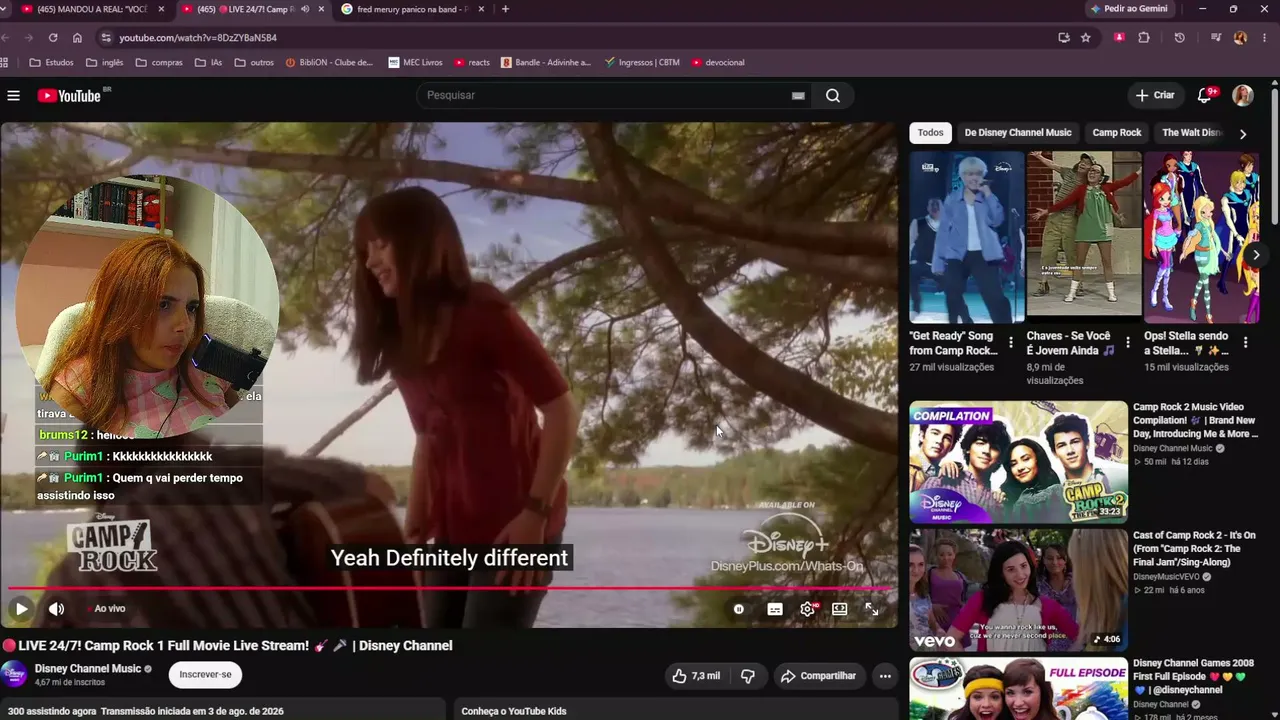Subscribe with the Inscrever-se button
This screenshot has height=720, width=1280.
(205, 675)
